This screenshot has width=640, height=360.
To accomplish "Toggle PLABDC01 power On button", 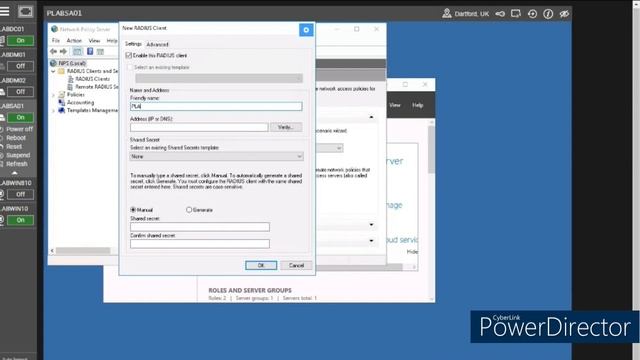I will coord(20,40).
